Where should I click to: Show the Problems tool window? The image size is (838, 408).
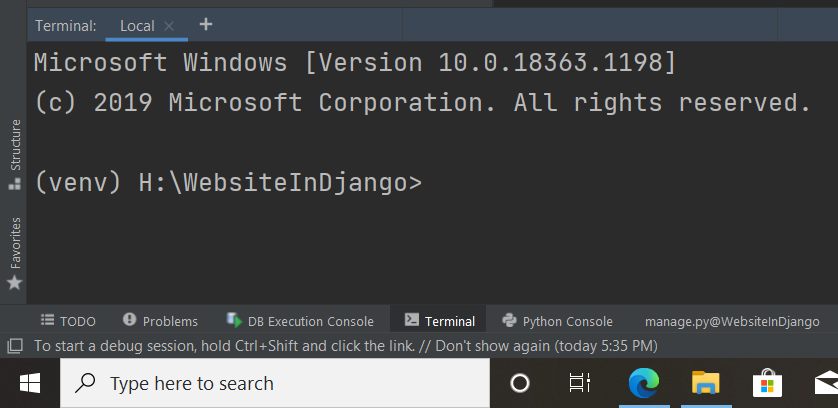coord(160,321)
